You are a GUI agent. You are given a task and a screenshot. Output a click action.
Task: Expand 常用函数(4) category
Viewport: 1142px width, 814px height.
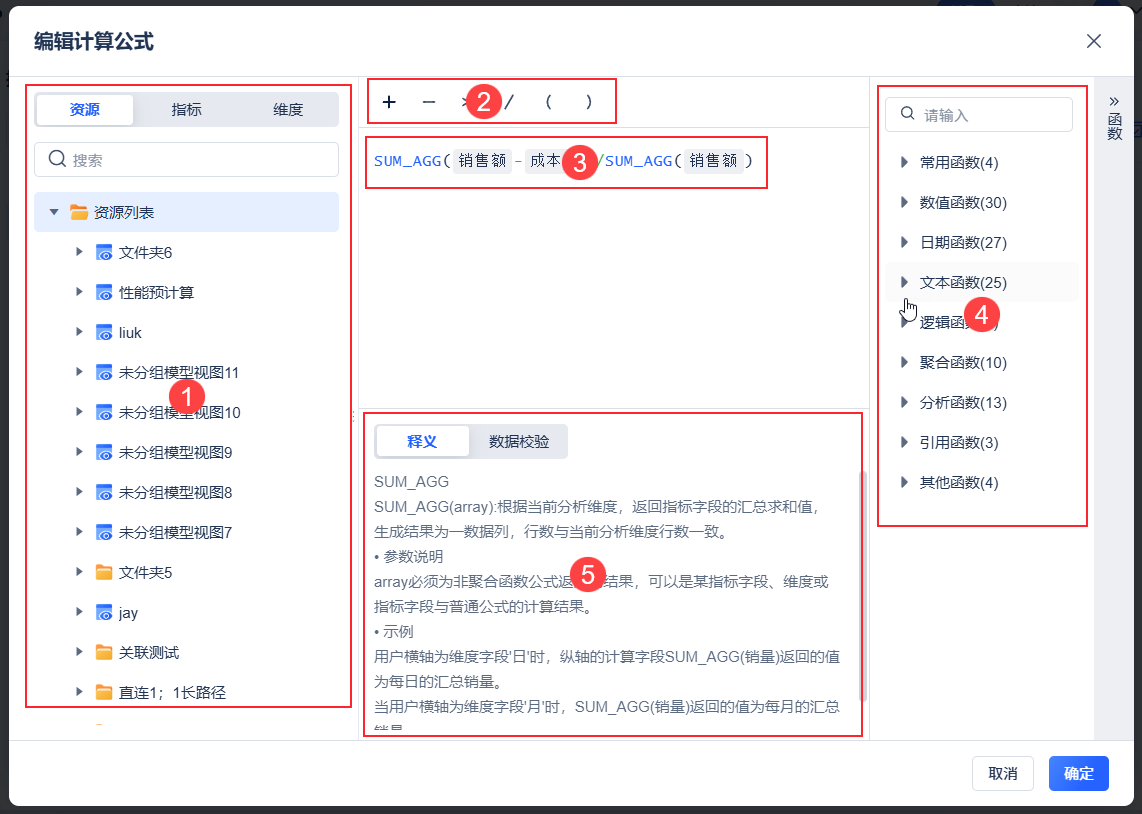click(x=904, y=162)
